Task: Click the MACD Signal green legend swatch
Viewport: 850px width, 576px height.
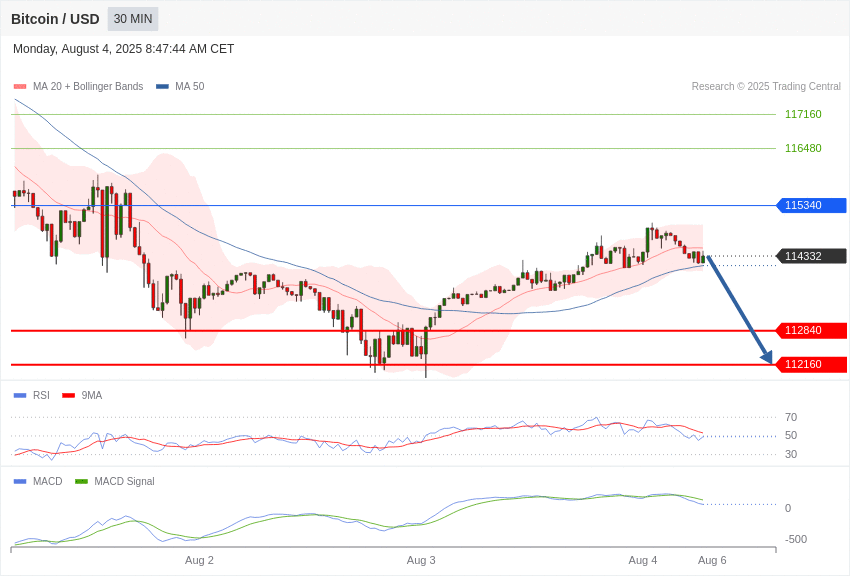Action: point(81,481)
